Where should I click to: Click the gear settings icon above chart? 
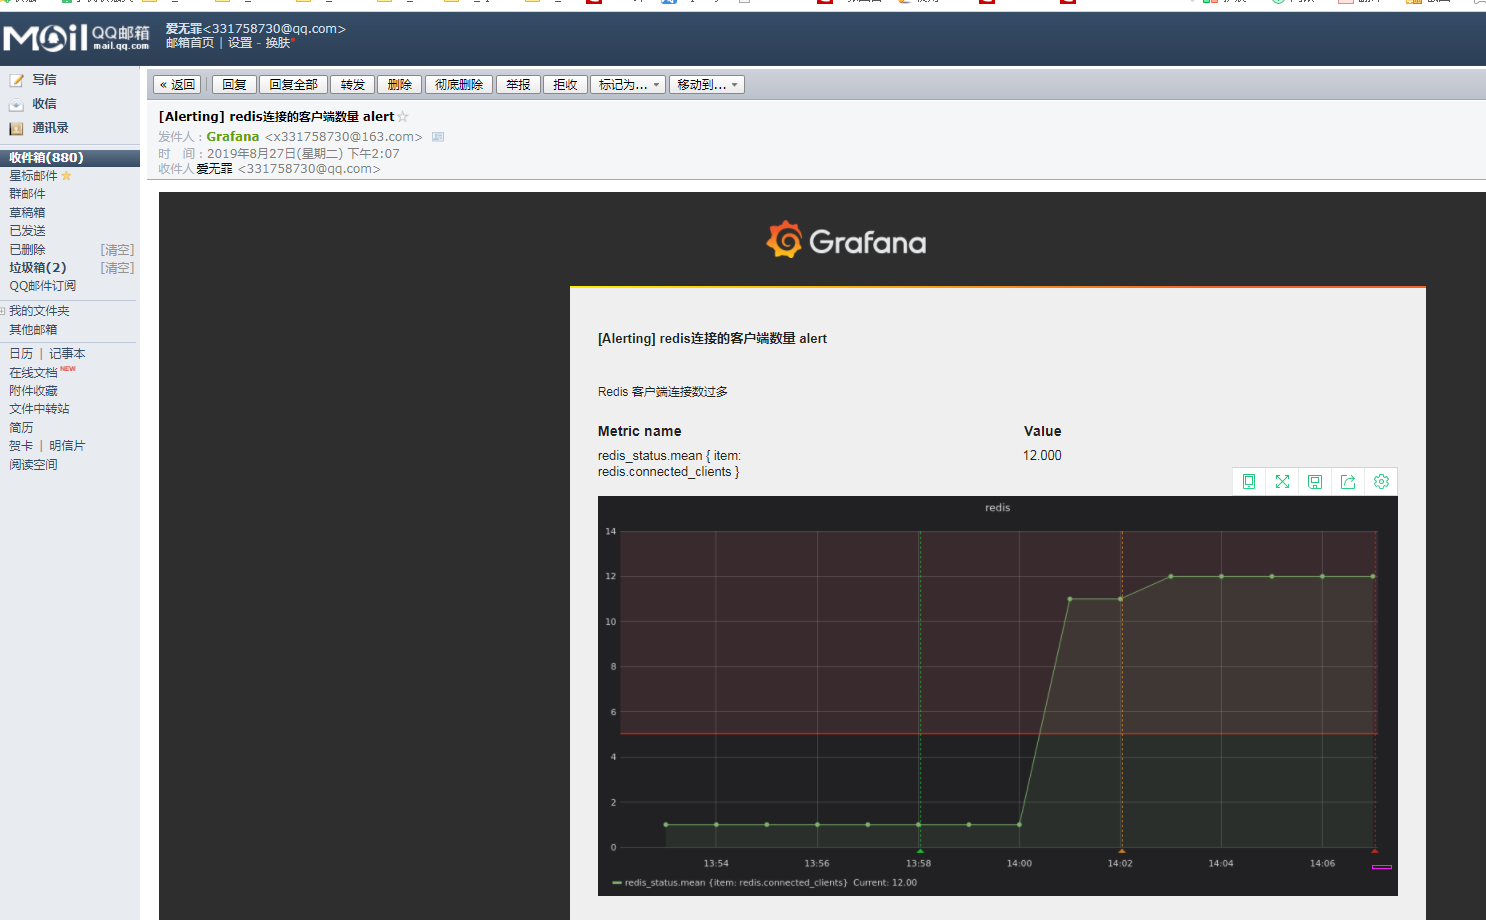pyautogui.click(x=1381, y=482)
